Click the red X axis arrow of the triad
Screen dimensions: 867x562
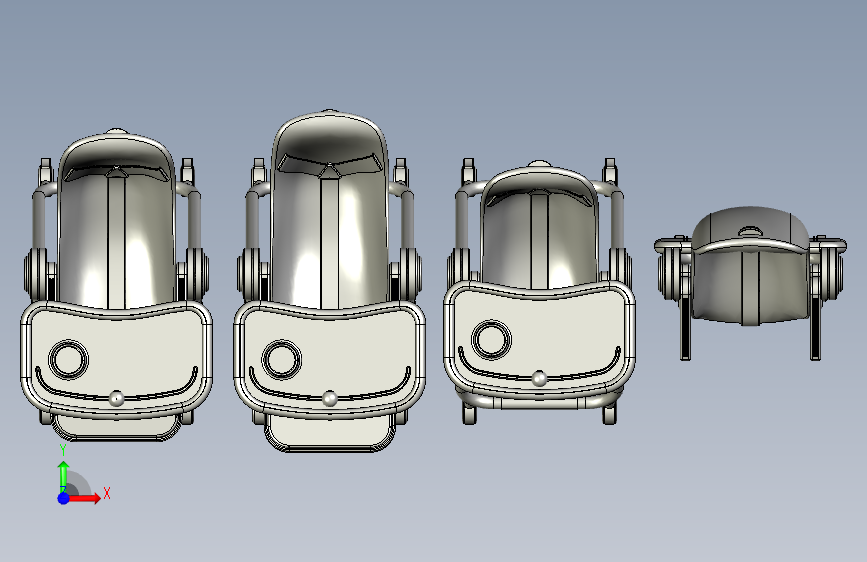[x=84, y=498]
